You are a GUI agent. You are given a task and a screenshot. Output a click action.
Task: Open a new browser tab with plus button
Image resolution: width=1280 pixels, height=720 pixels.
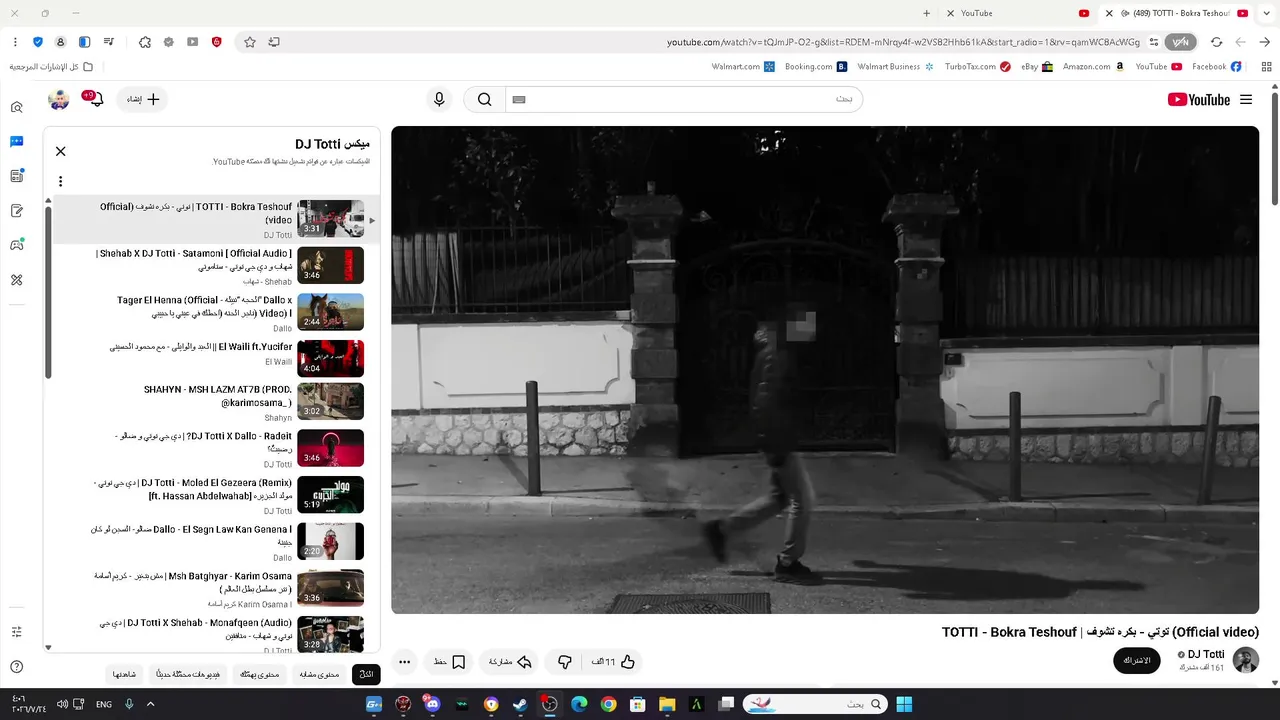tap(927, 13)
